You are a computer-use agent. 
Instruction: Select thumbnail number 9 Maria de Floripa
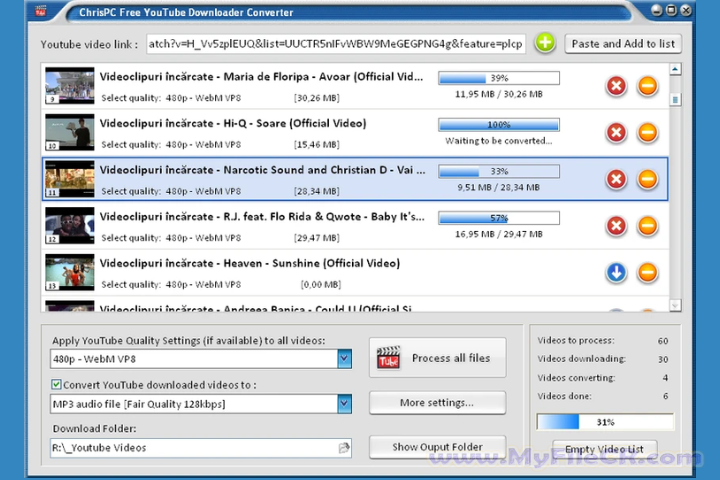tap(70, 85)
